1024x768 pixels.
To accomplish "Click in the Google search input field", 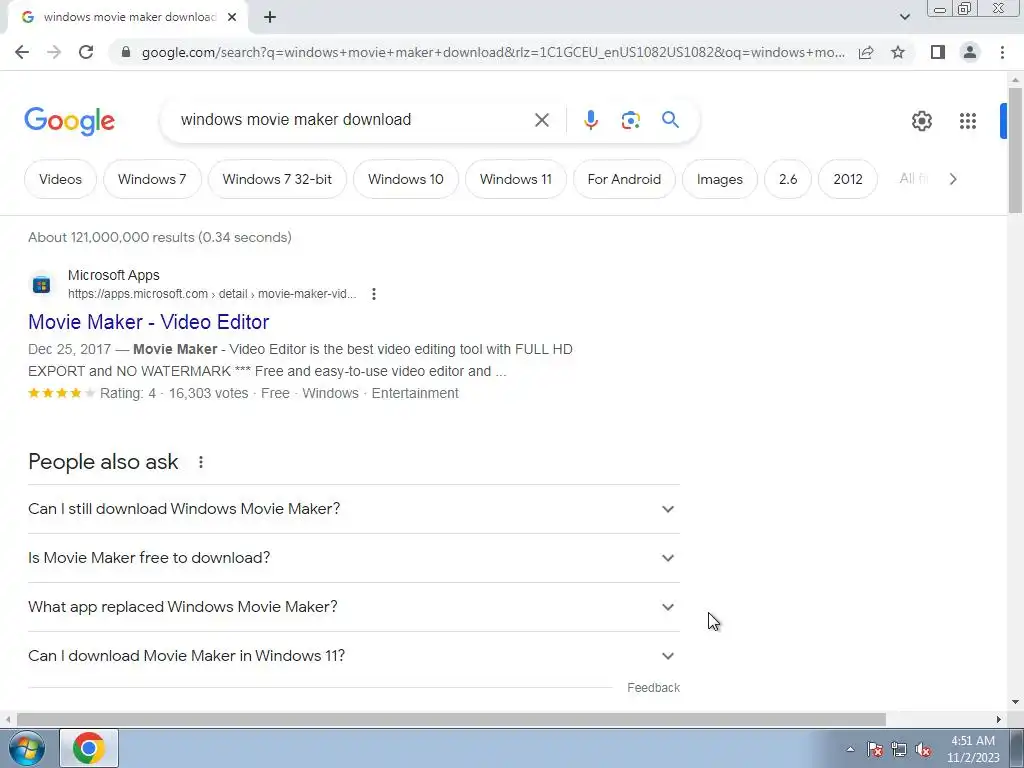I will coord(353,120).
